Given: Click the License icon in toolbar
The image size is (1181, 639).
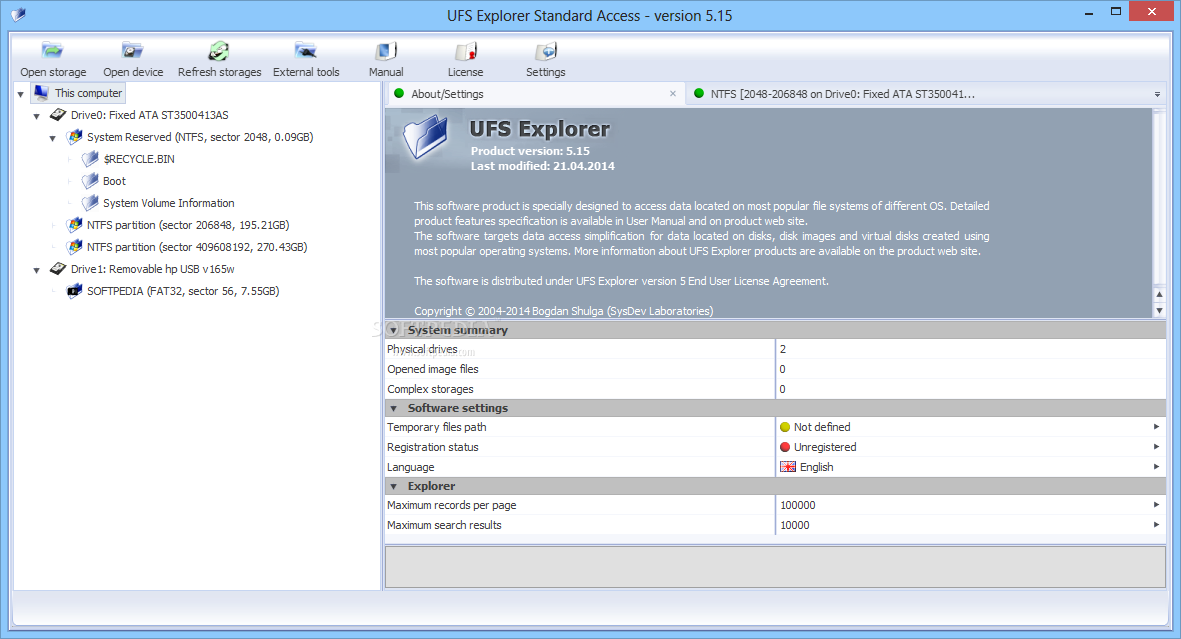Looking at the screenshot, I should (x=465, y=51).
